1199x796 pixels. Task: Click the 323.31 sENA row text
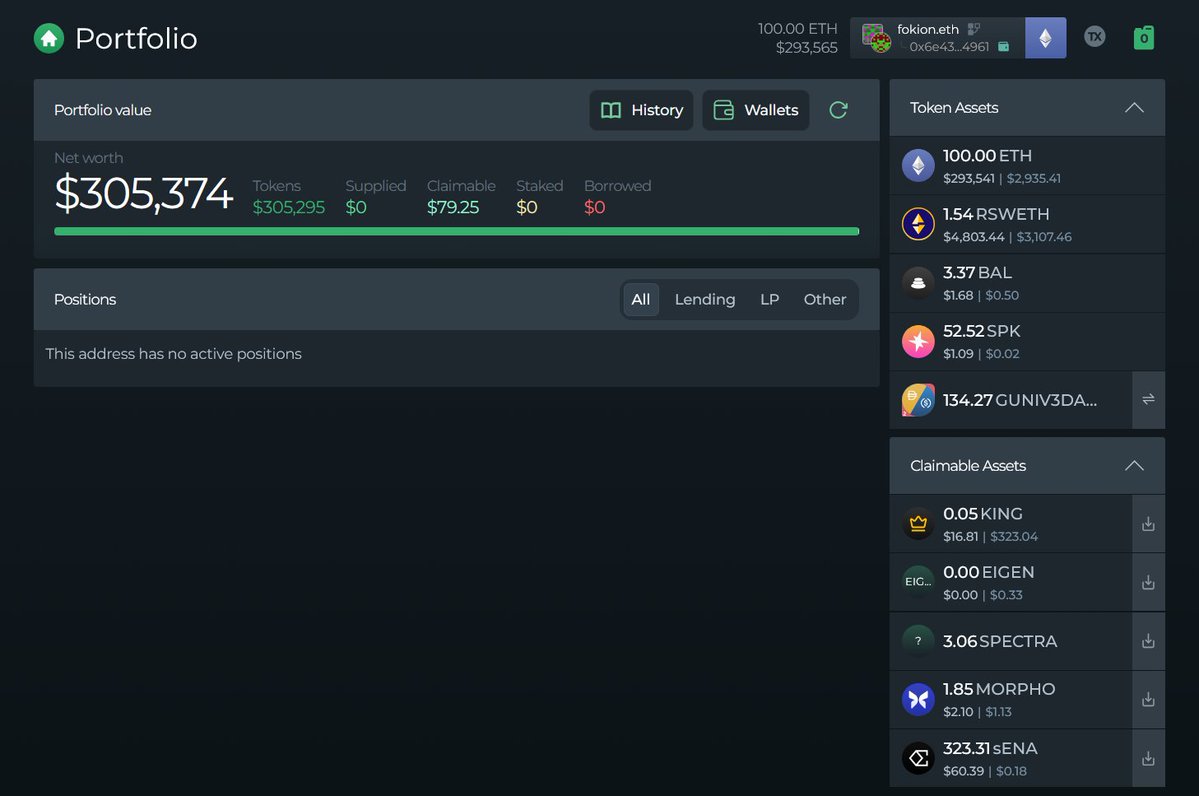[990, 749]
